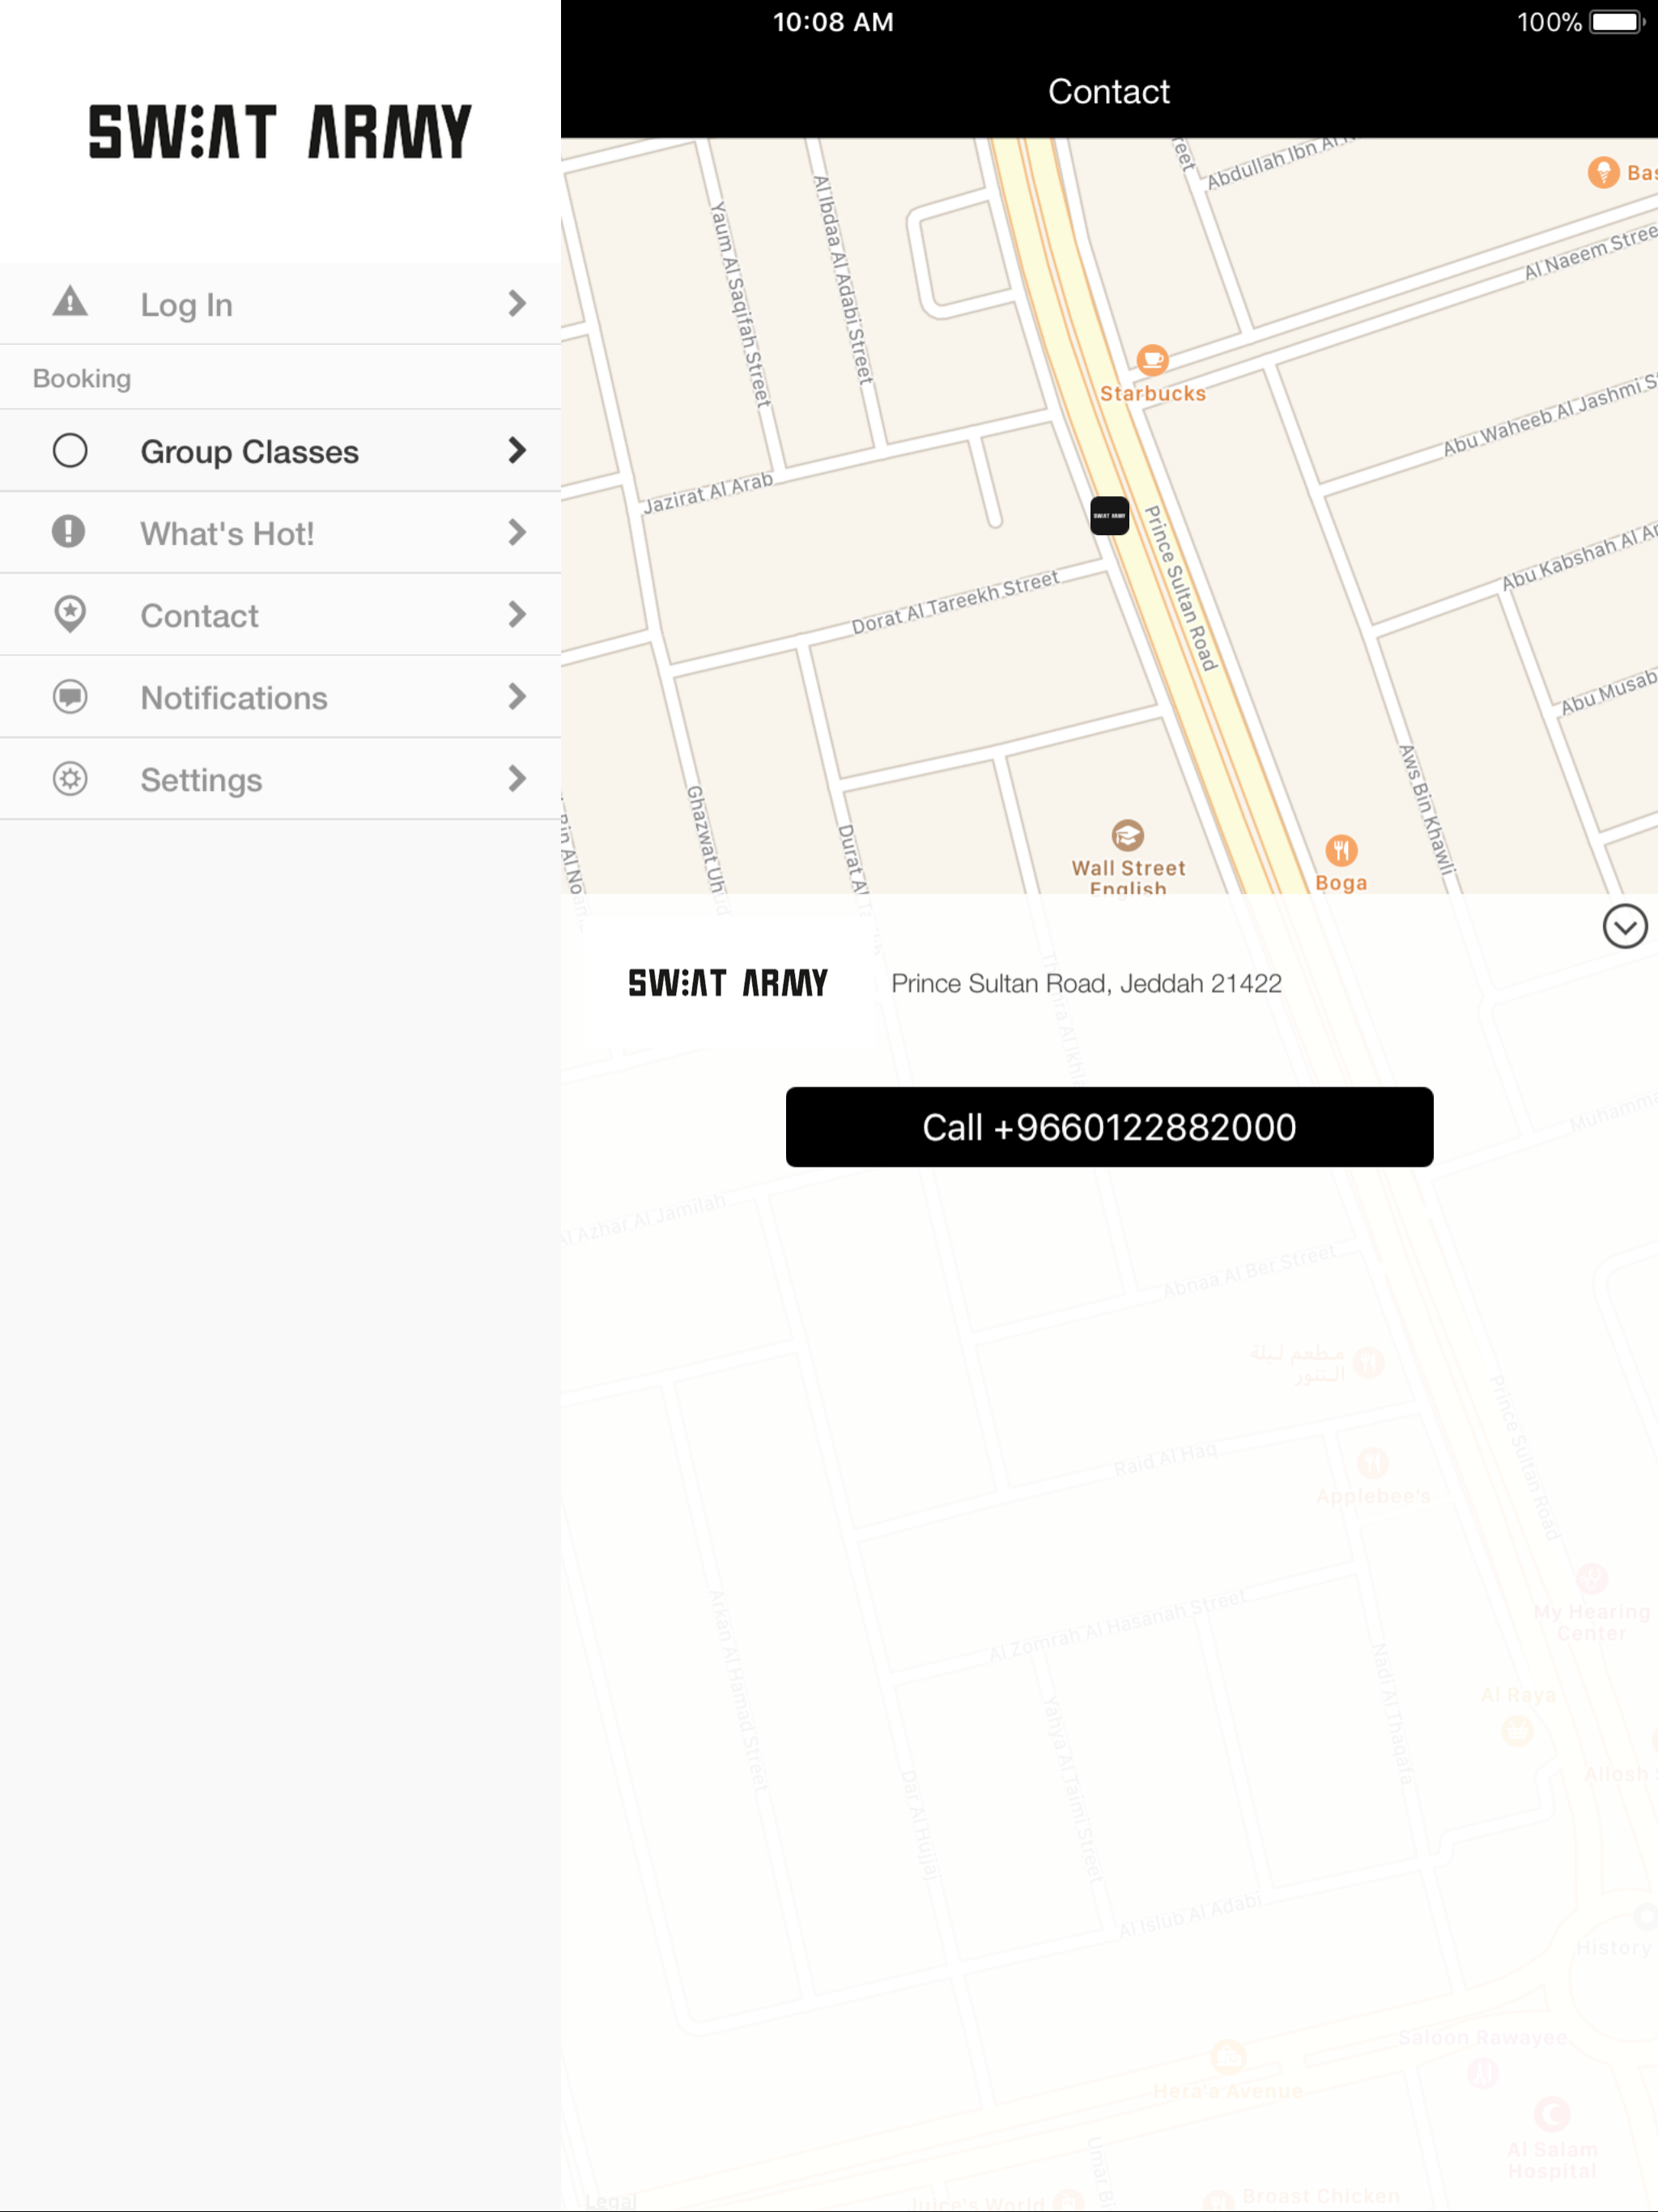The image size is (1658, 2212).
Task: Open Group Classes via its chevron arrow
Action: coord(516,451)
